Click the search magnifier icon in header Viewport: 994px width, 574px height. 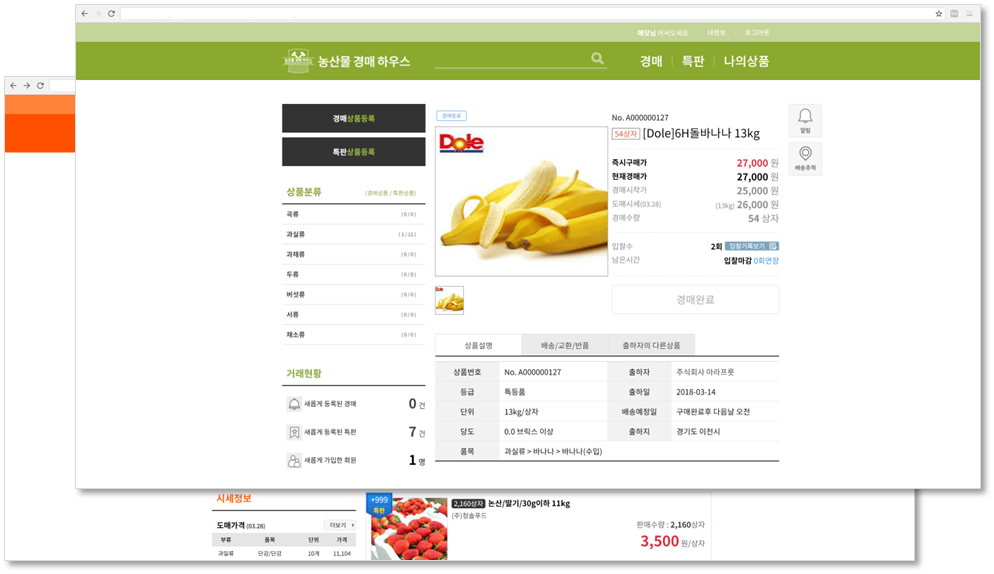pos(597,58)
